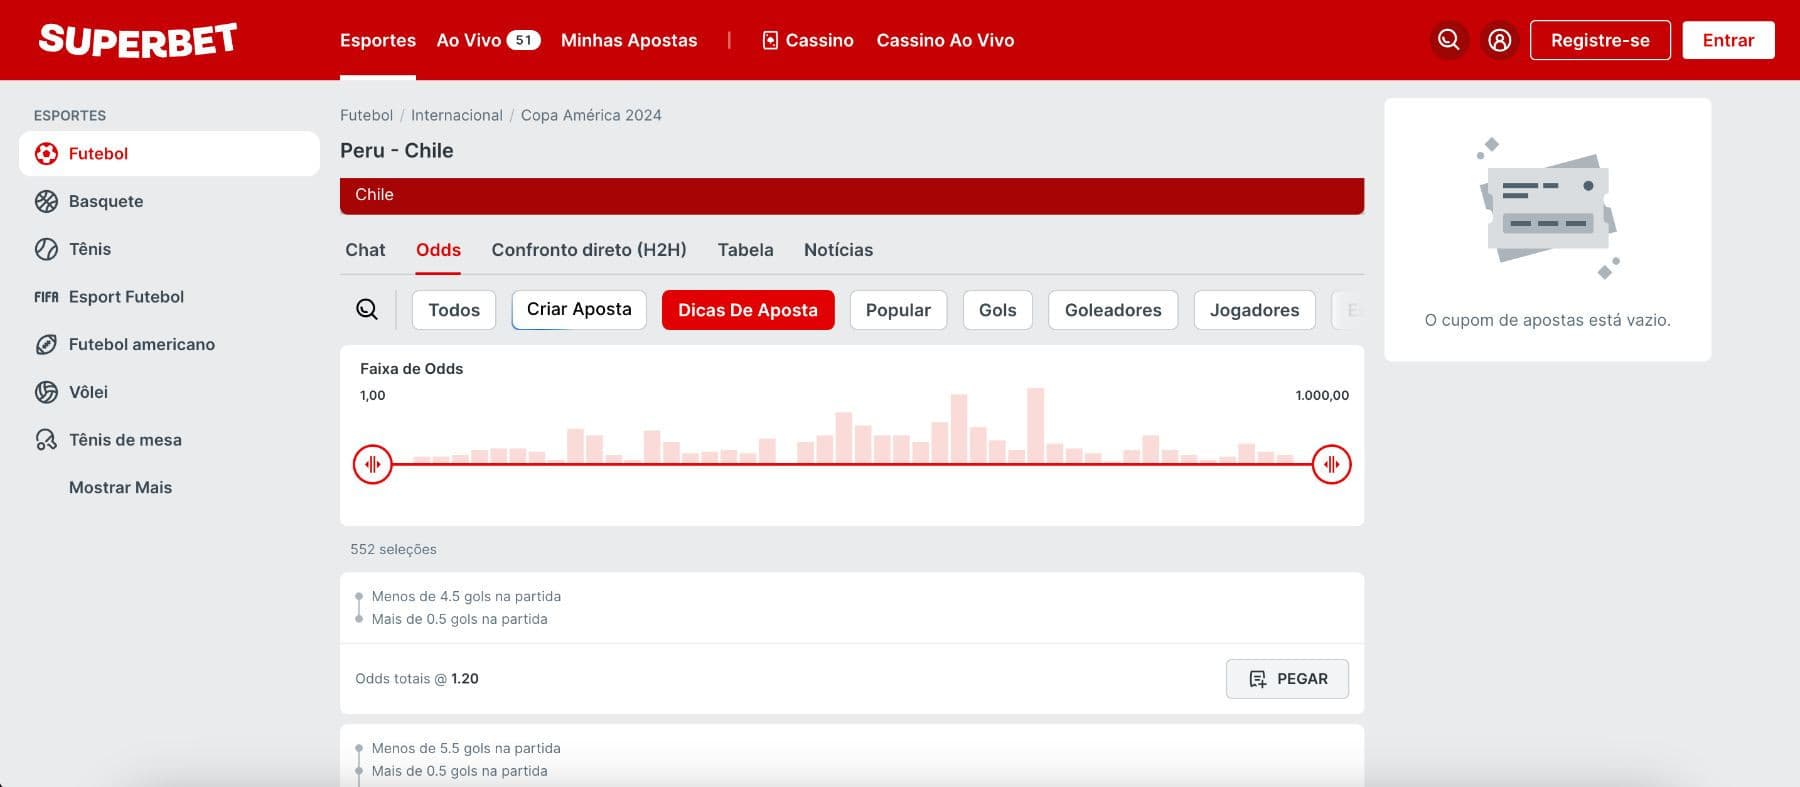Click the FIFA Esport Futebol icon

point(46,297)
